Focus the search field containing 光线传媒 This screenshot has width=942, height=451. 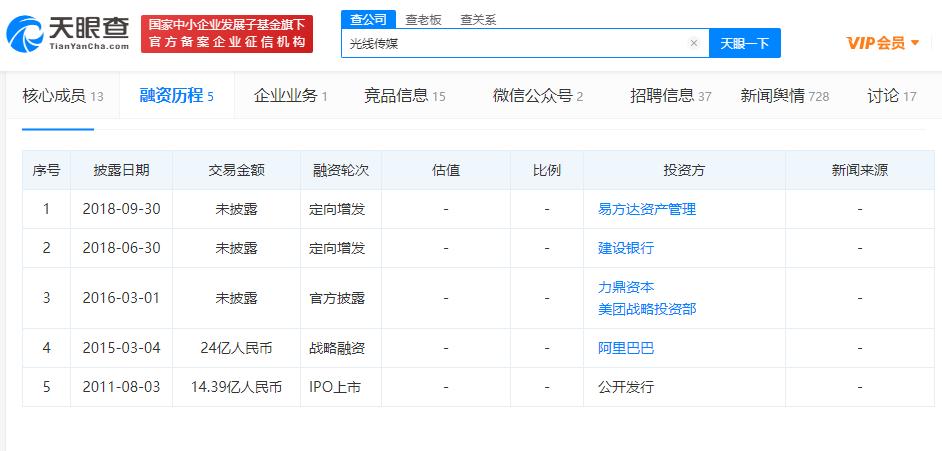pos(525,43)
